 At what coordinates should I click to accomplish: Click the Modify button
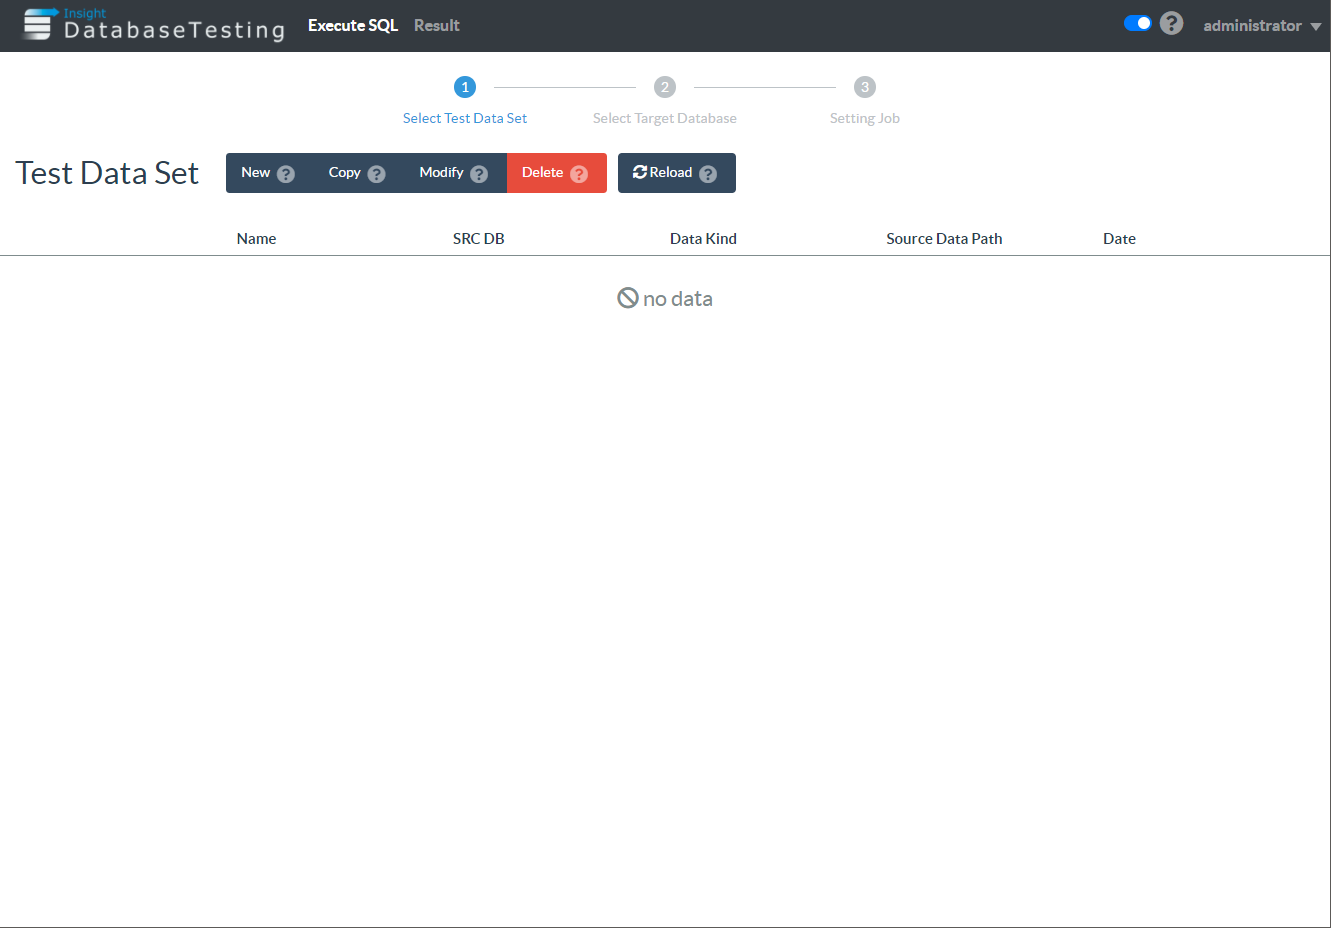454,173
